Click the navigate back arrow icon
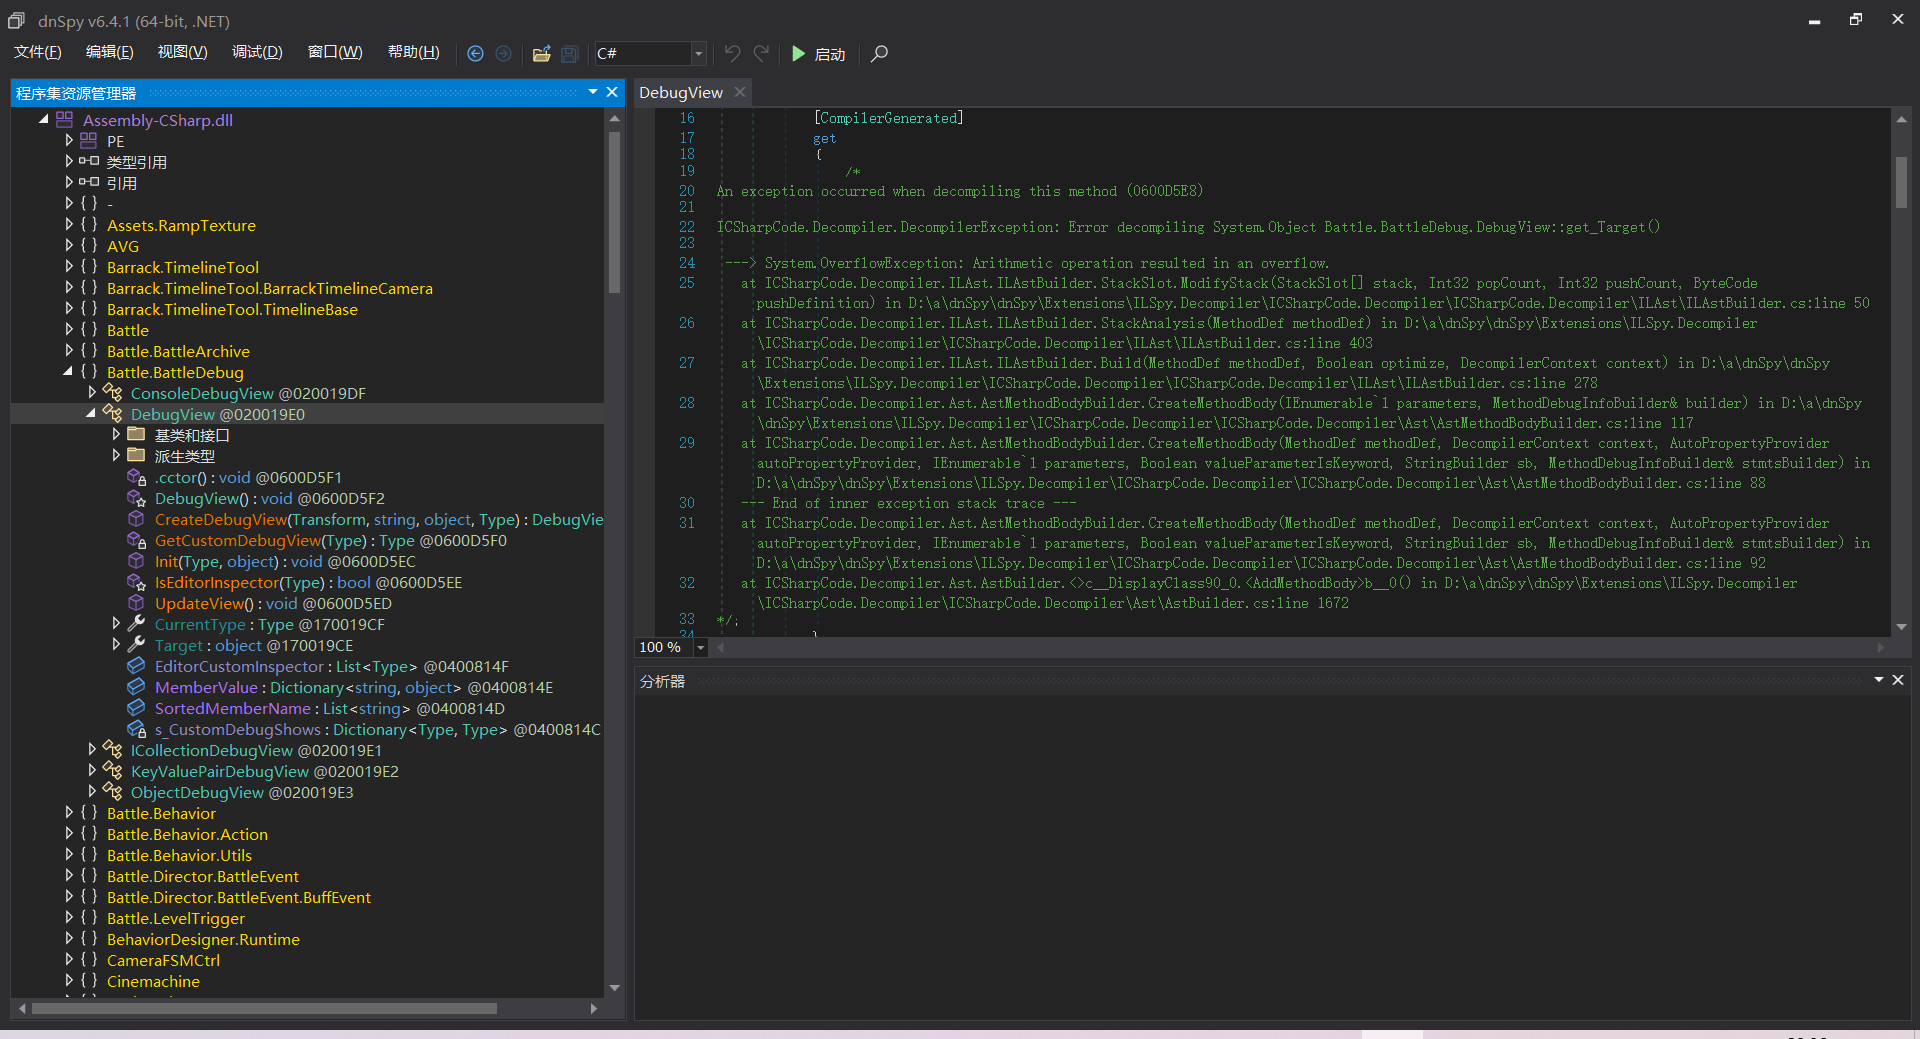The image size is (1920, 1039). coord(475,54)
